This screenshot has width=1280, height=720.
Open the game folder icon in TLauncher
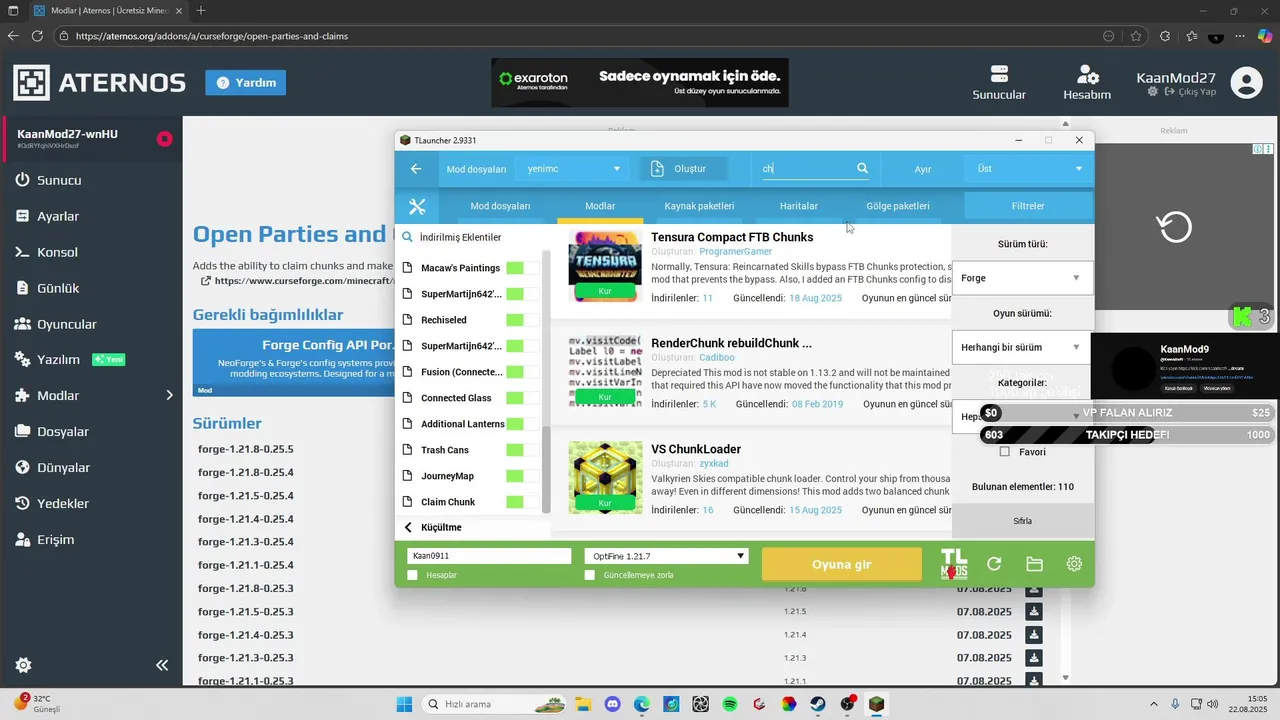click(1034, 564)
